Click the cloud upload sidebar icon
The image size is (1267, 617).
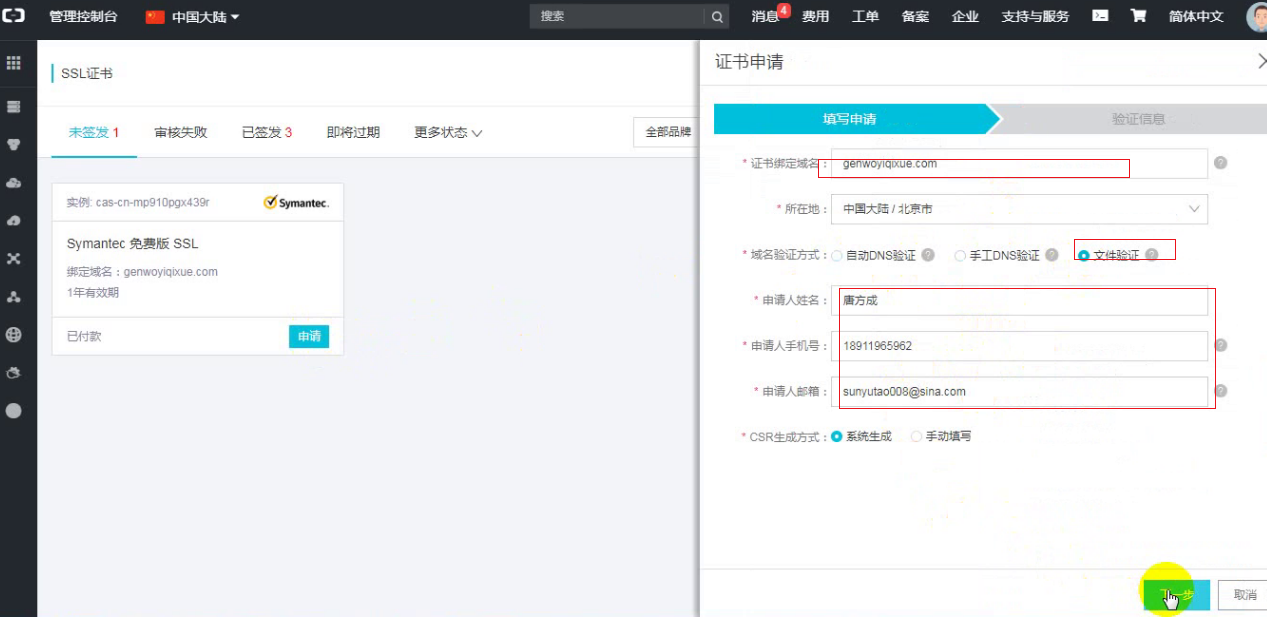[x=14, y=220]
